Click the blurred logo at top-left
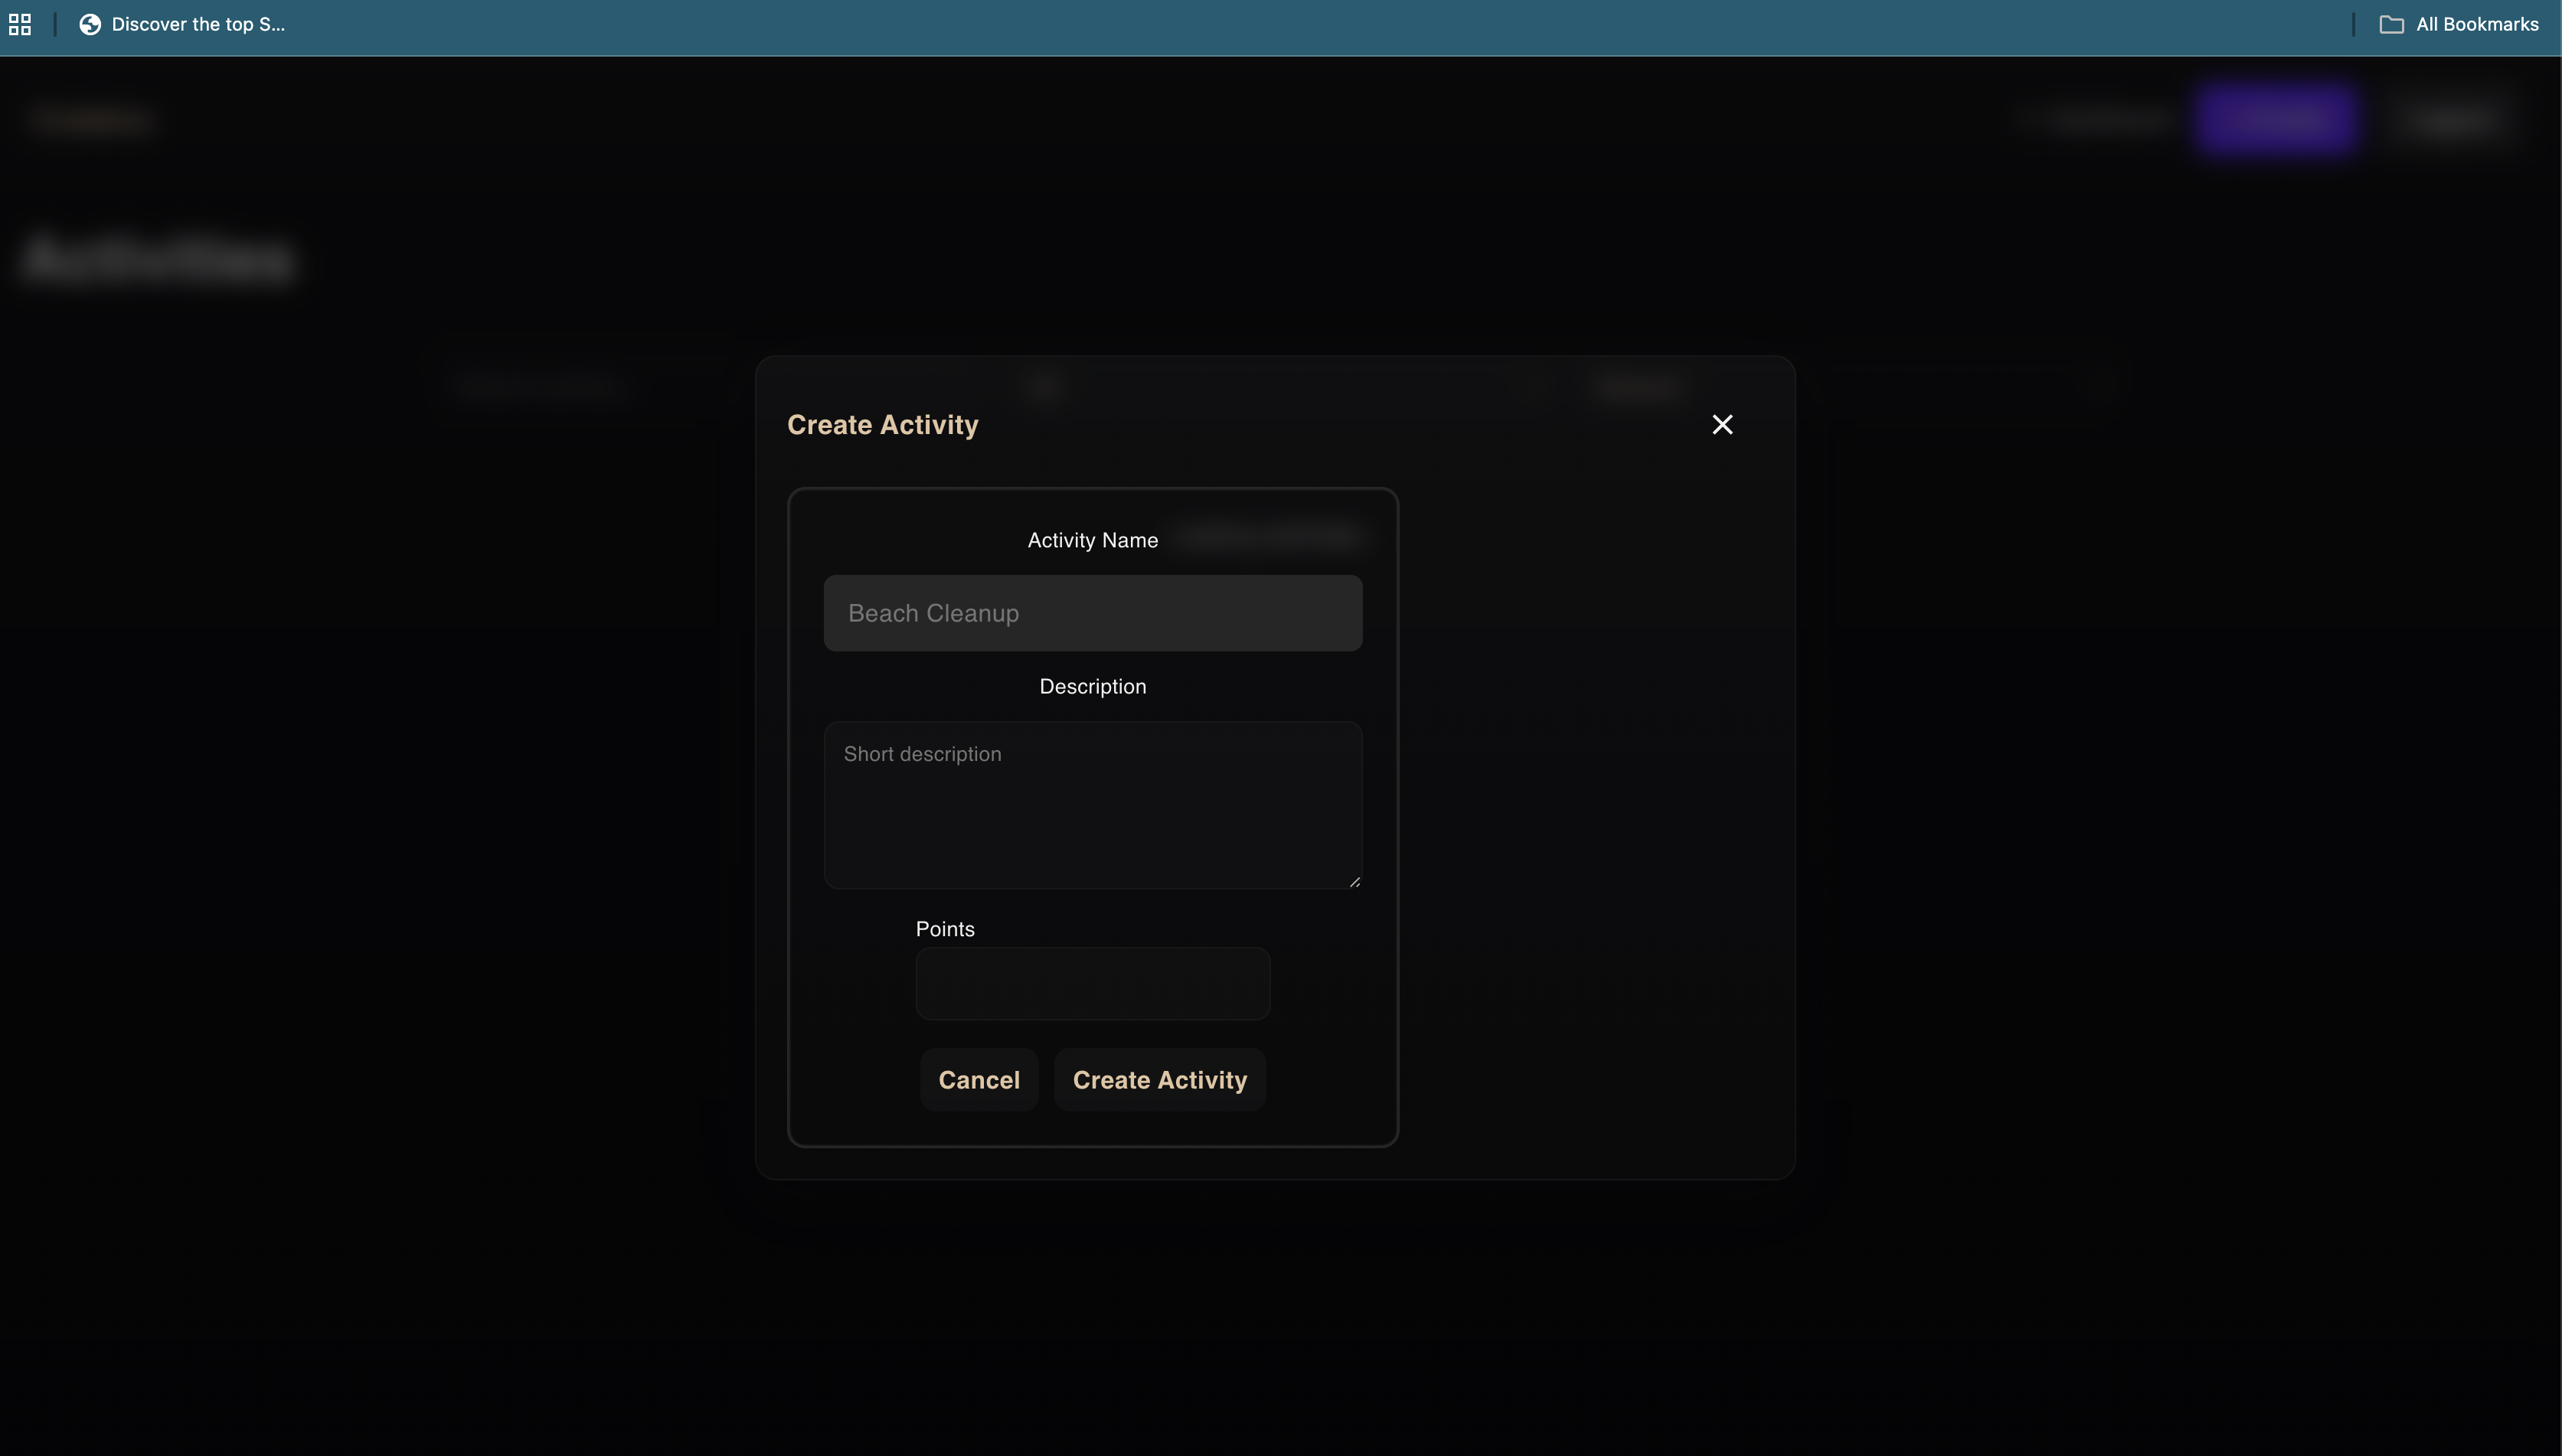The image size is (2562, 1456). click(x=90, y=120)
